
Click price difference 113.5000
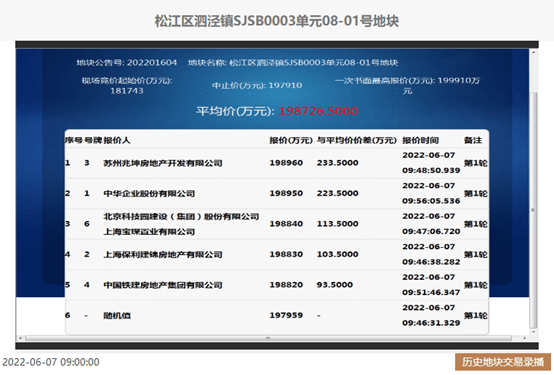pos(337,224)
